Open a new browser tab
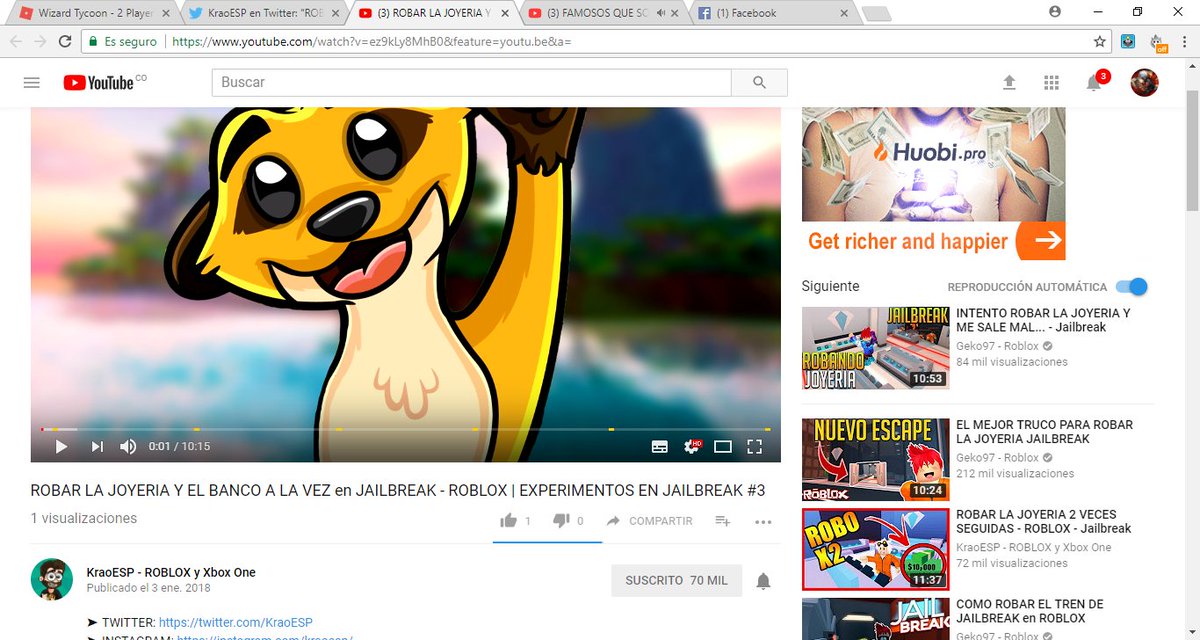The height and width of the screenshot is (640, 1200). [x=875, y=14]
